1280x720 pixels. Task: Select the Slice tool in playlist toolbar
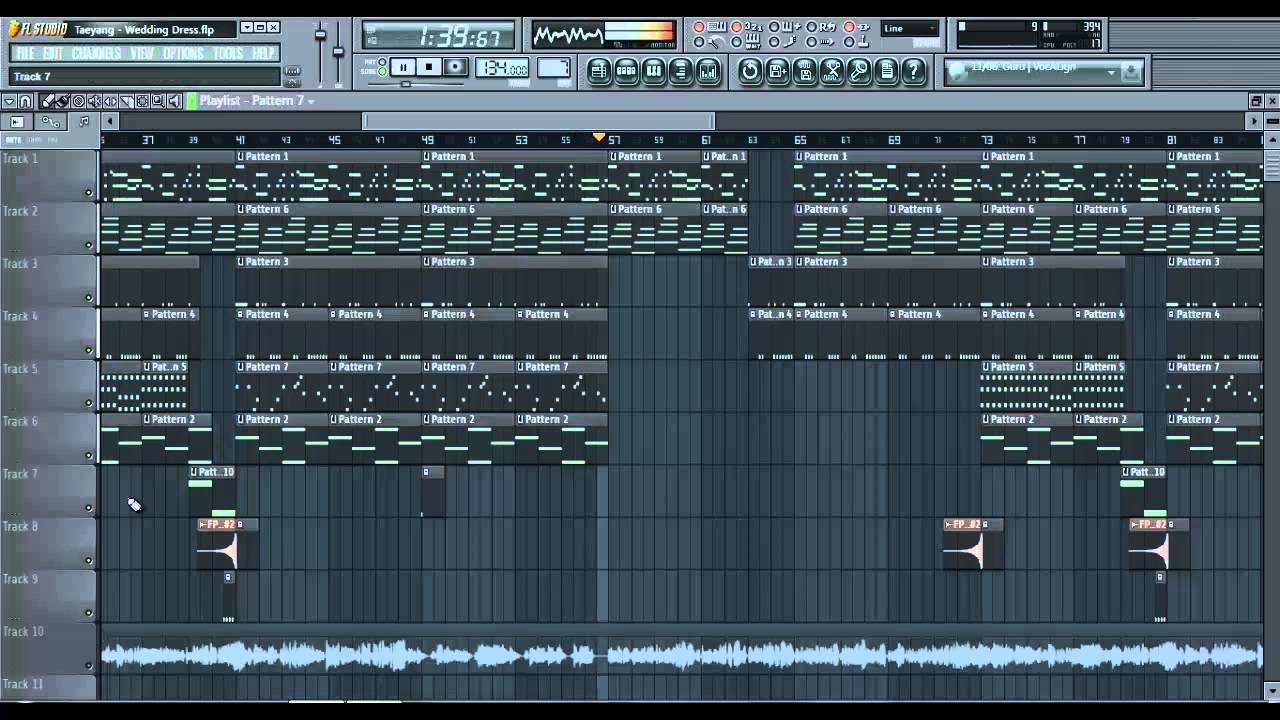coord(126,101)
